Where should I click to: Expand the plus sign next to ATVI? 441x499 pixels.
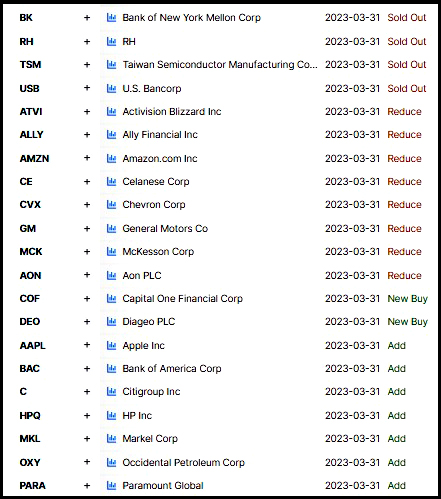click(x=87, y=111)
